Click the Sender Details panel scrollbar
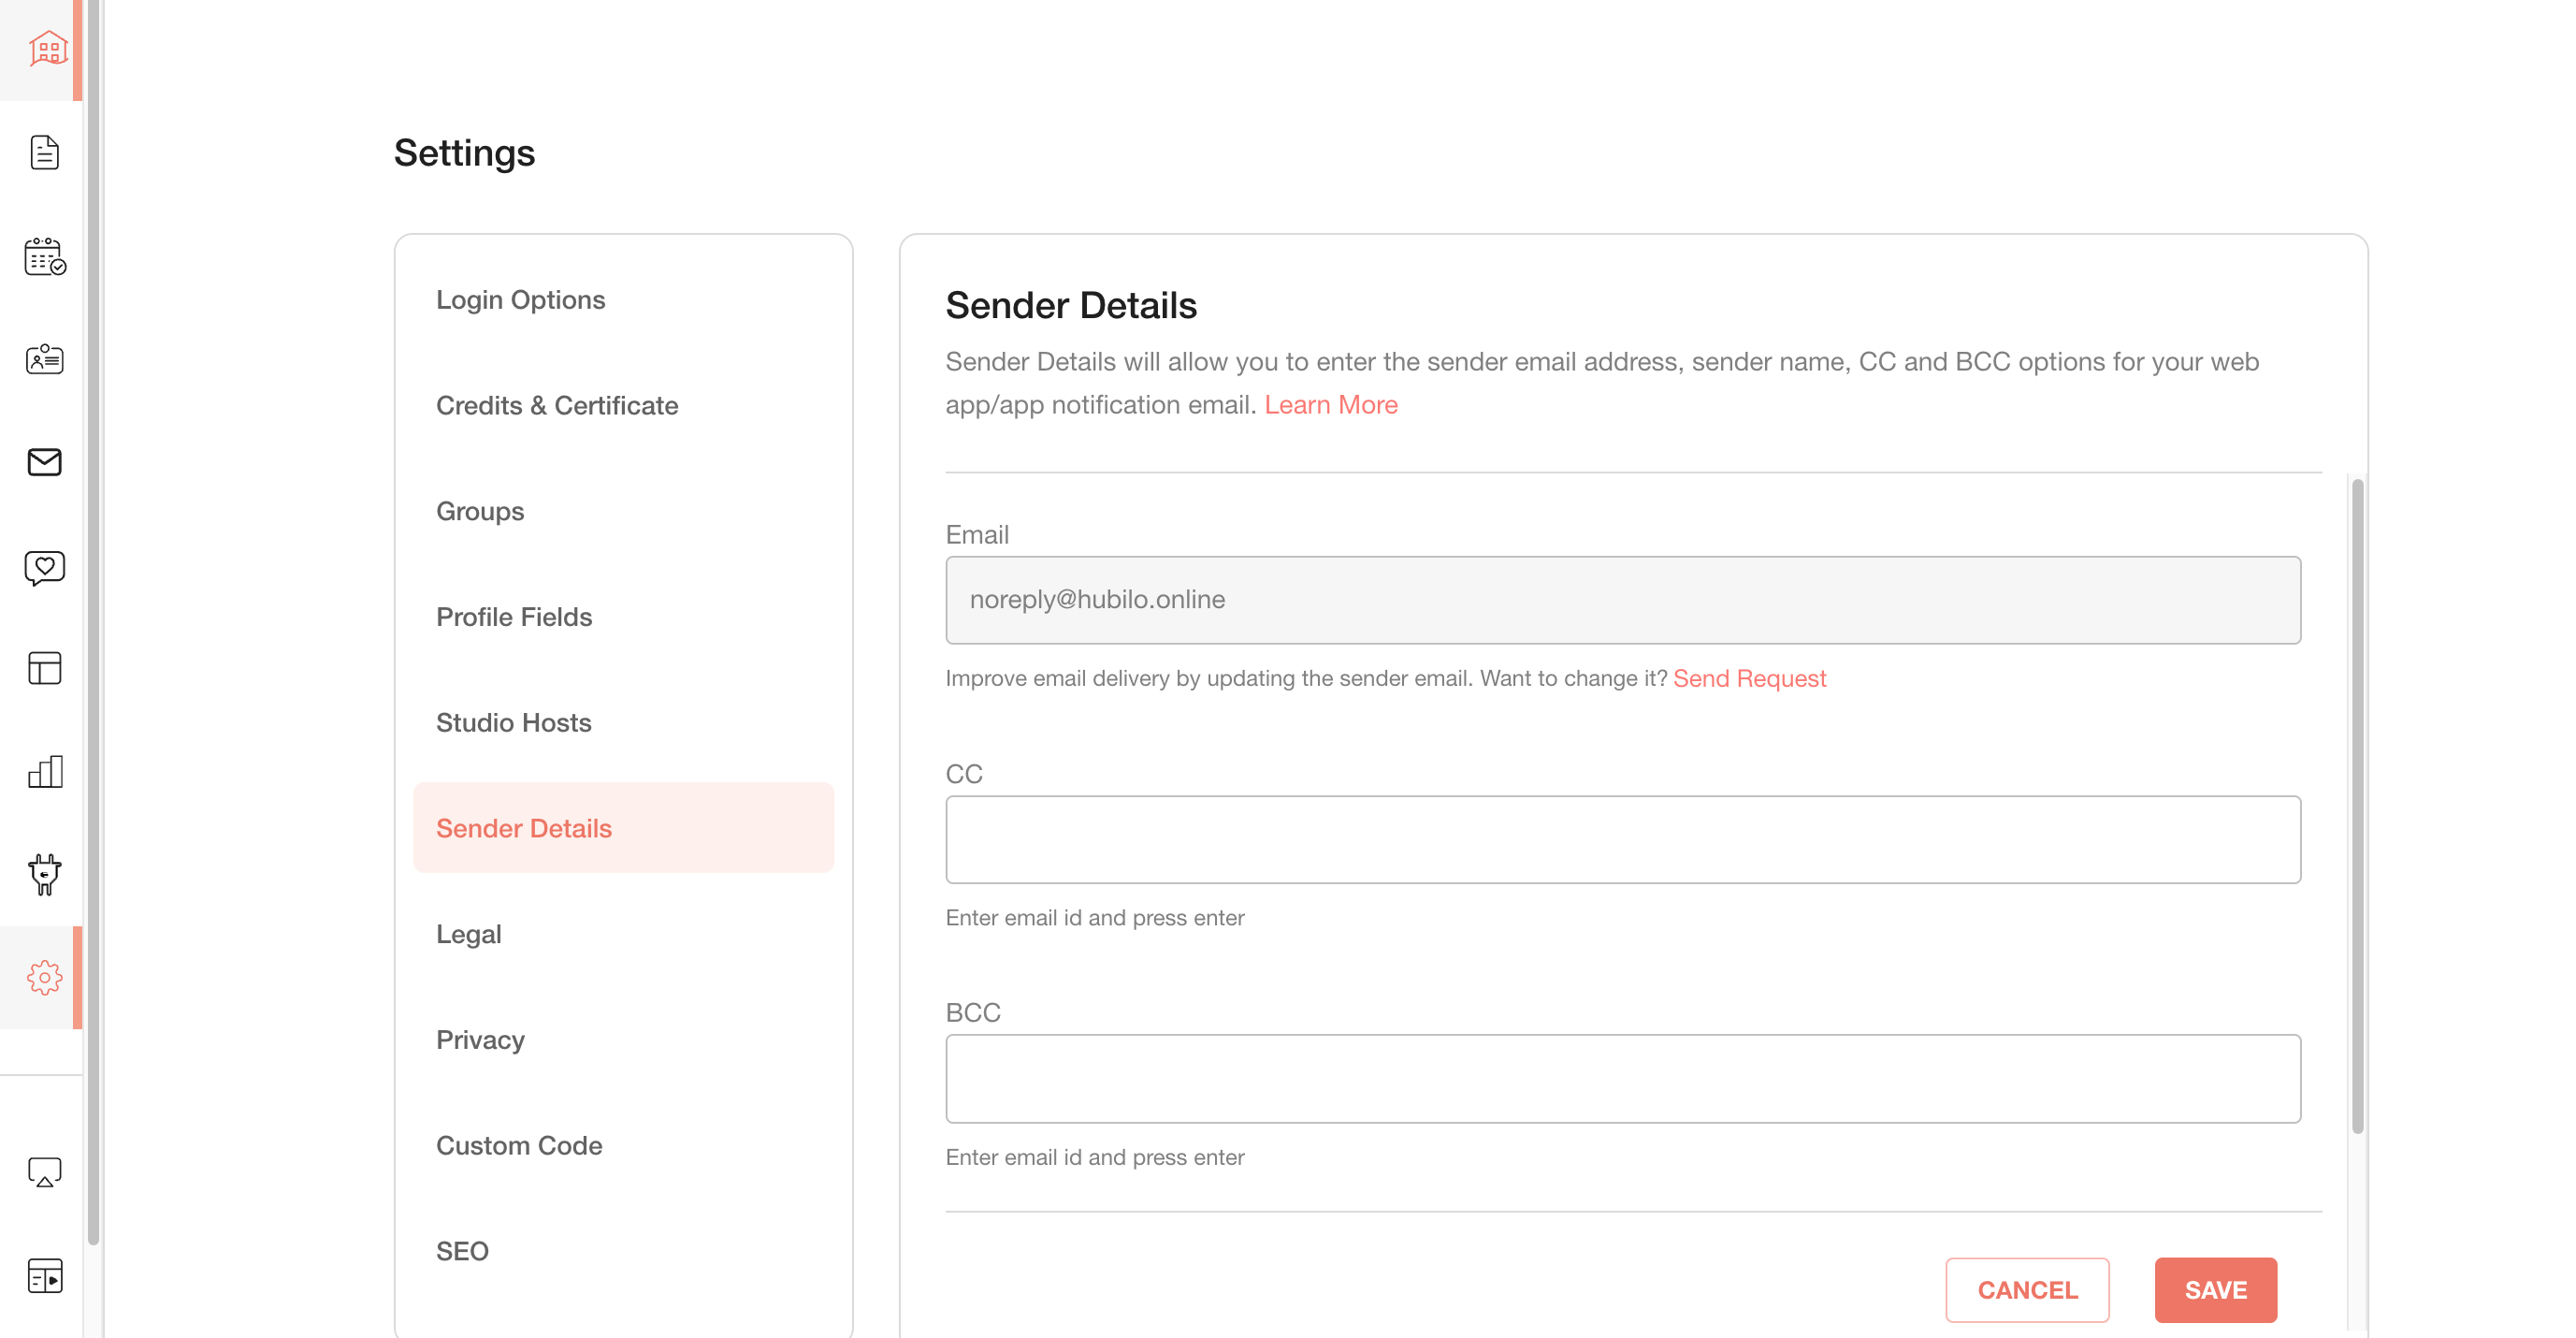The image size is (2576, 1338). pos(2357,806)
